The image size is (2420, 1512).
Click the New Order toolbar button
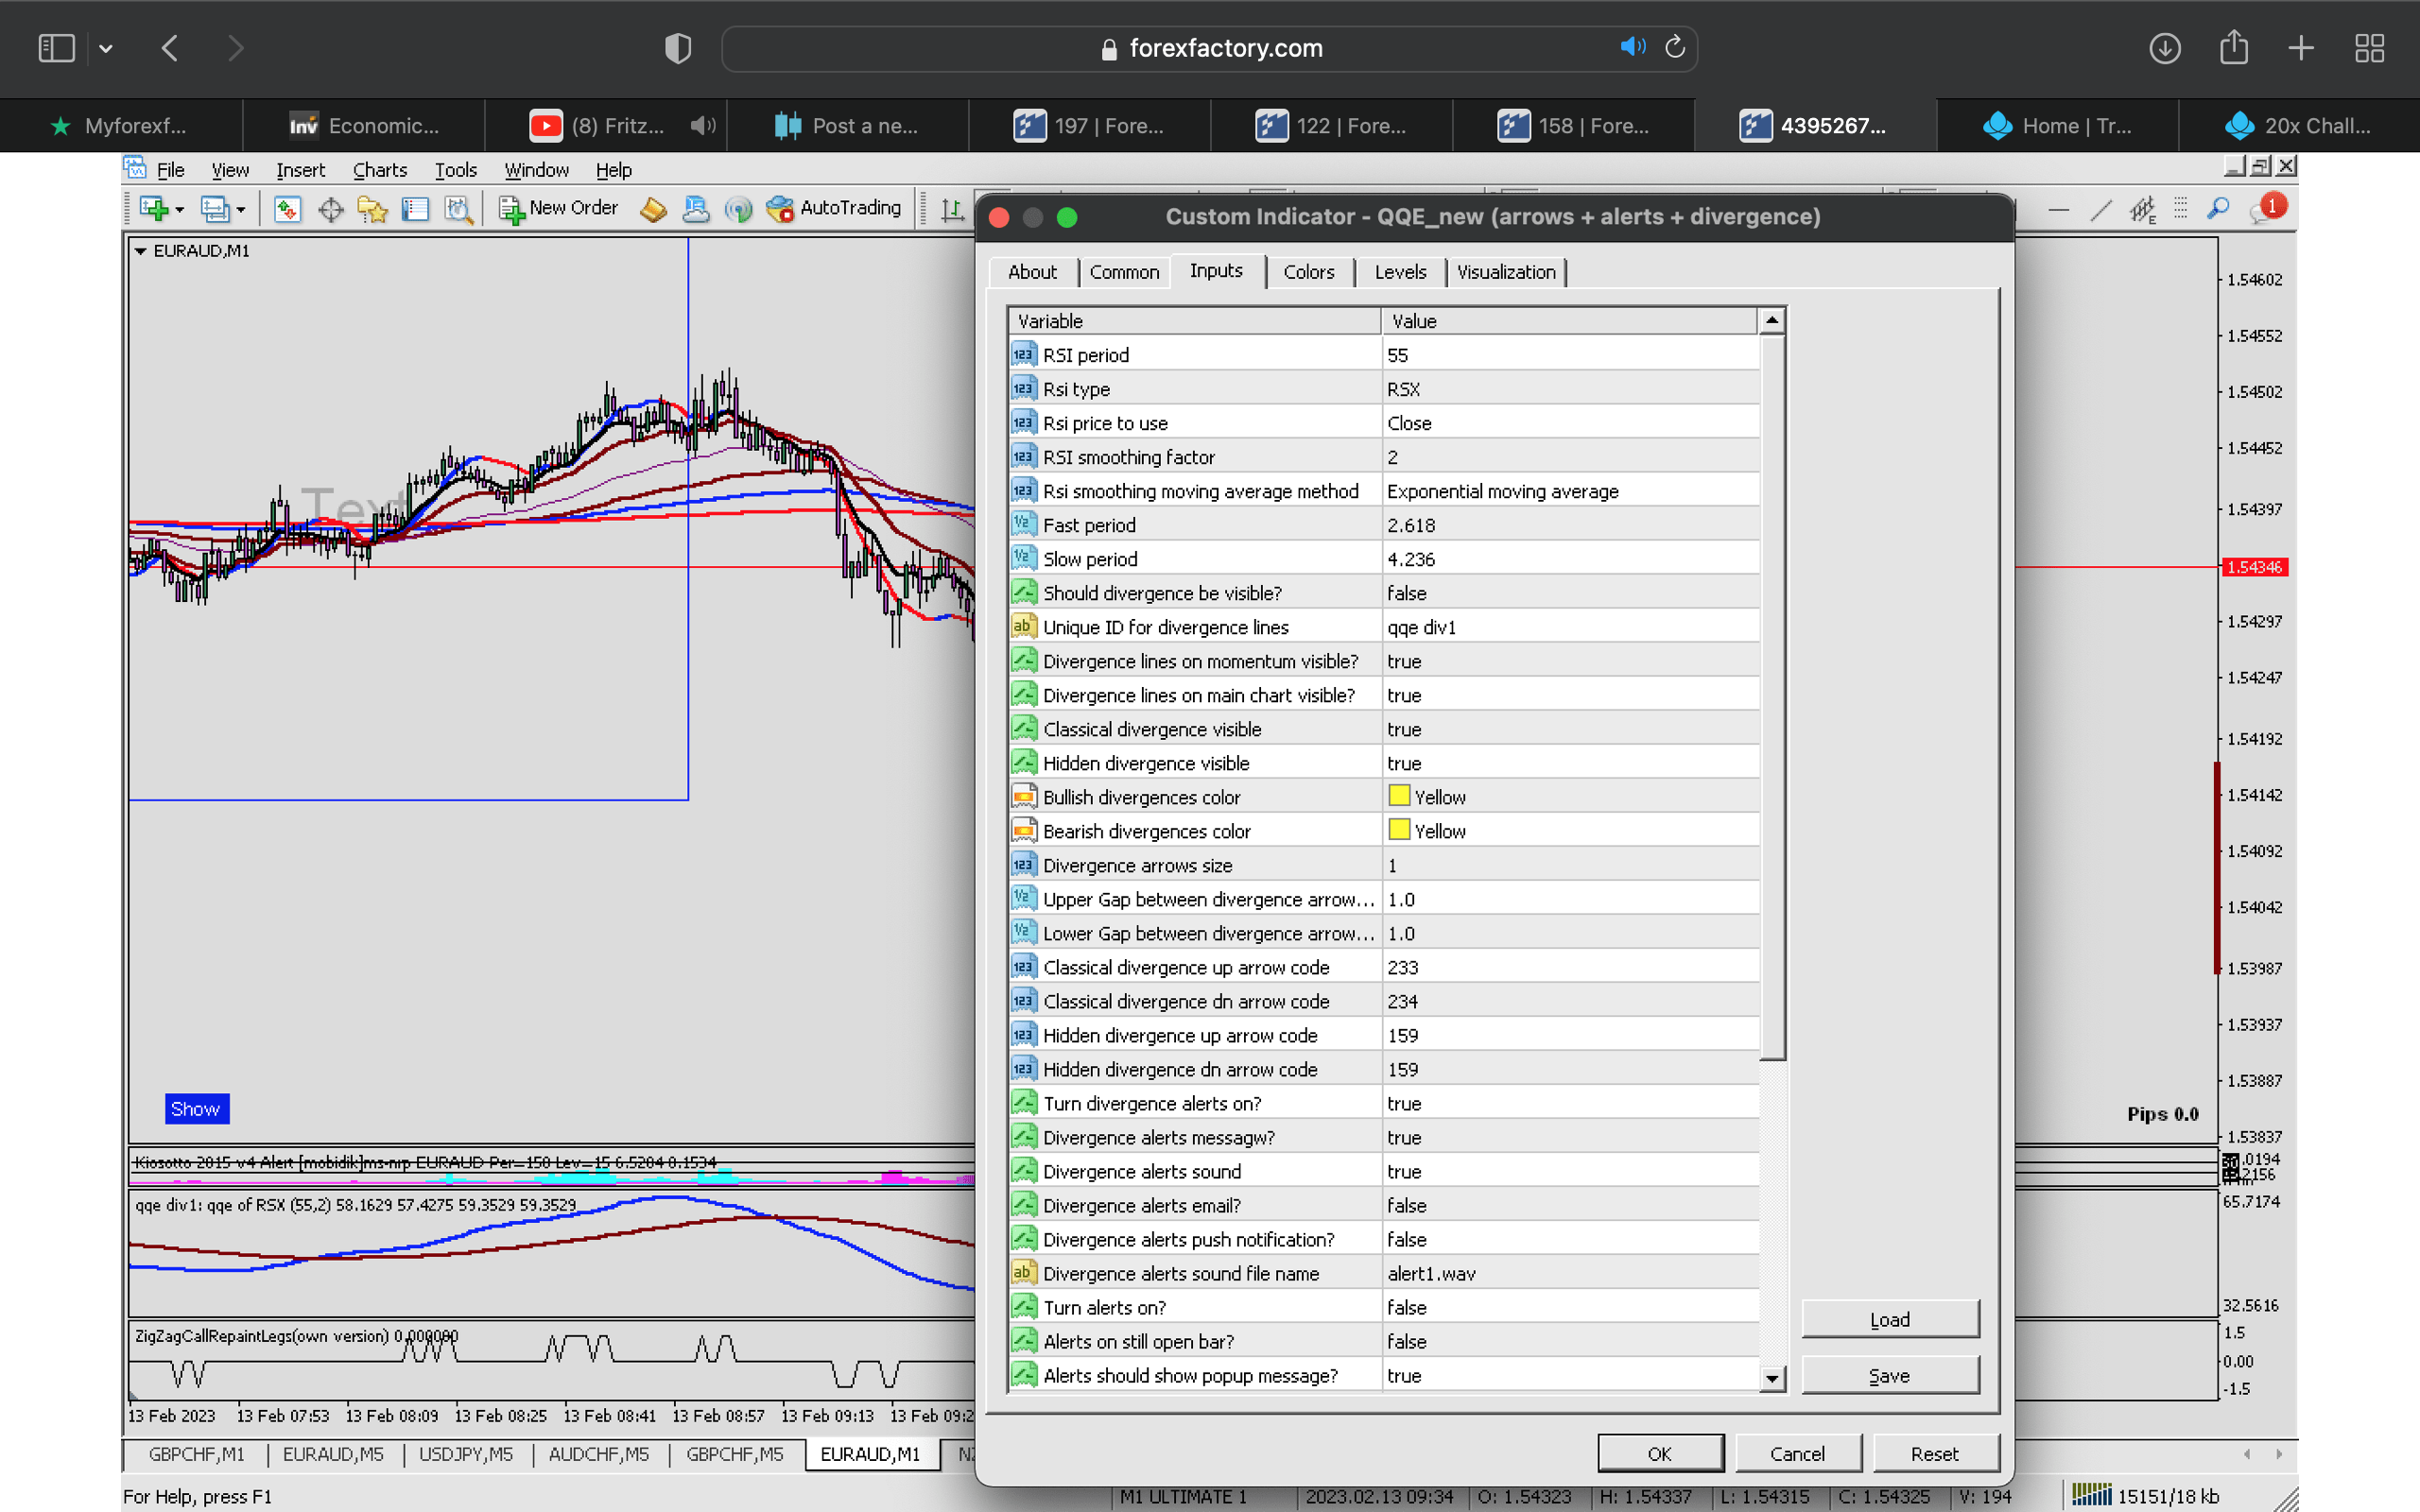pos(559,208)
